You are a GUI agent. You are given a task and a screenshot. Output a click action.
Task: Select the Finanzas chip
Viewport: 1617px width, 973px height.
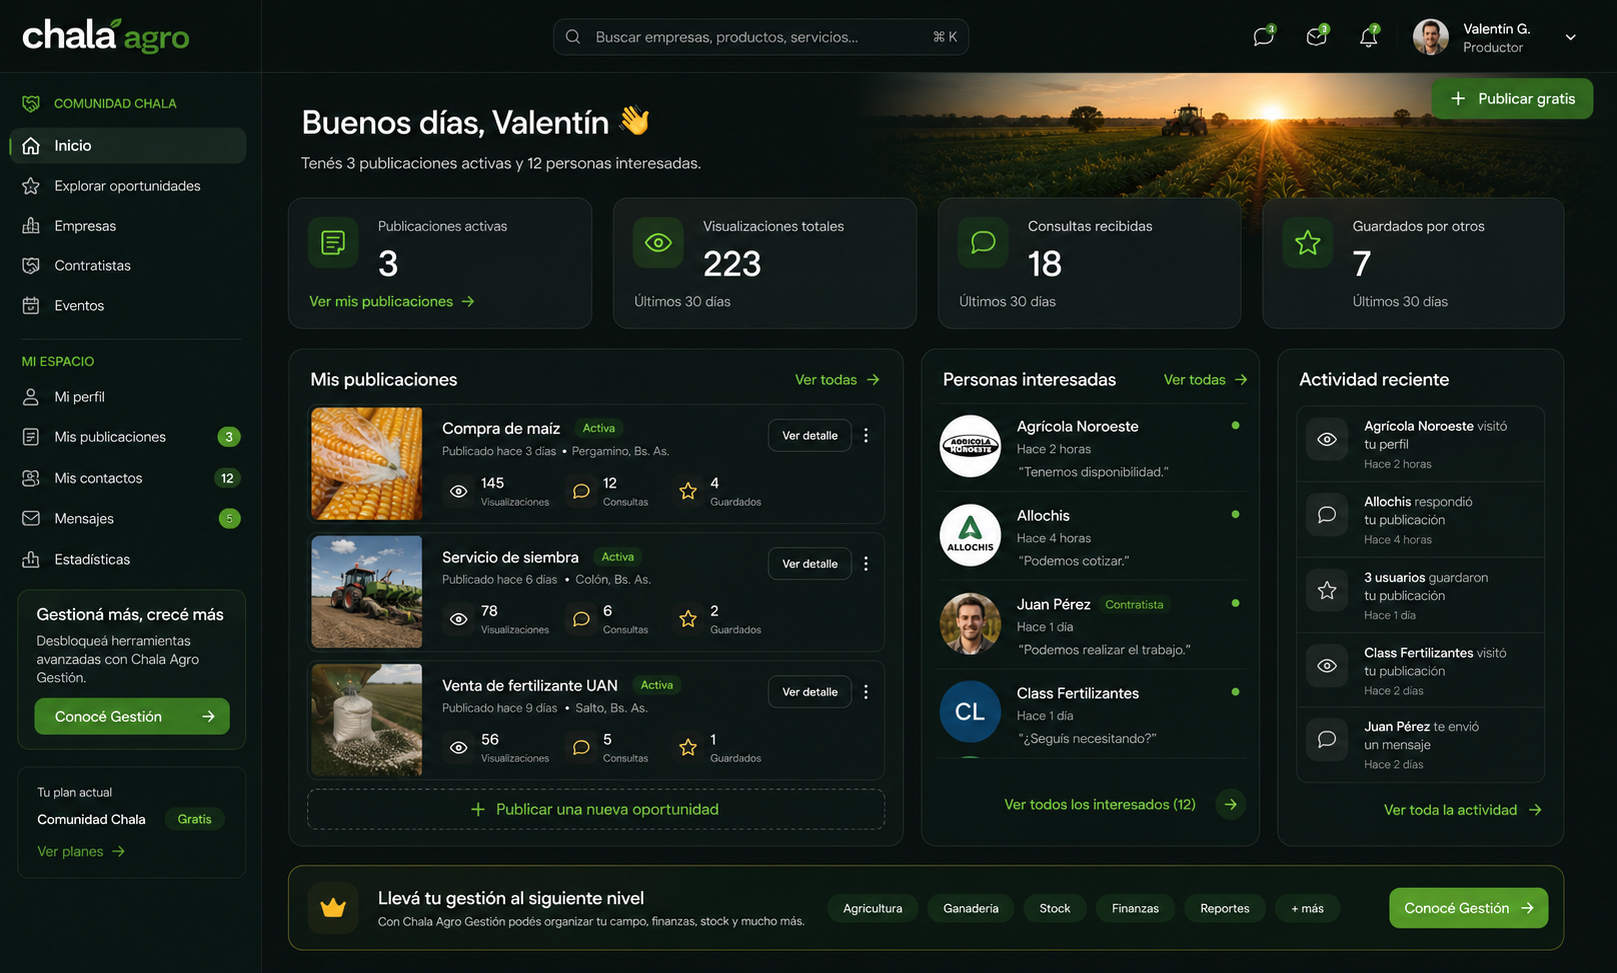1135,908
